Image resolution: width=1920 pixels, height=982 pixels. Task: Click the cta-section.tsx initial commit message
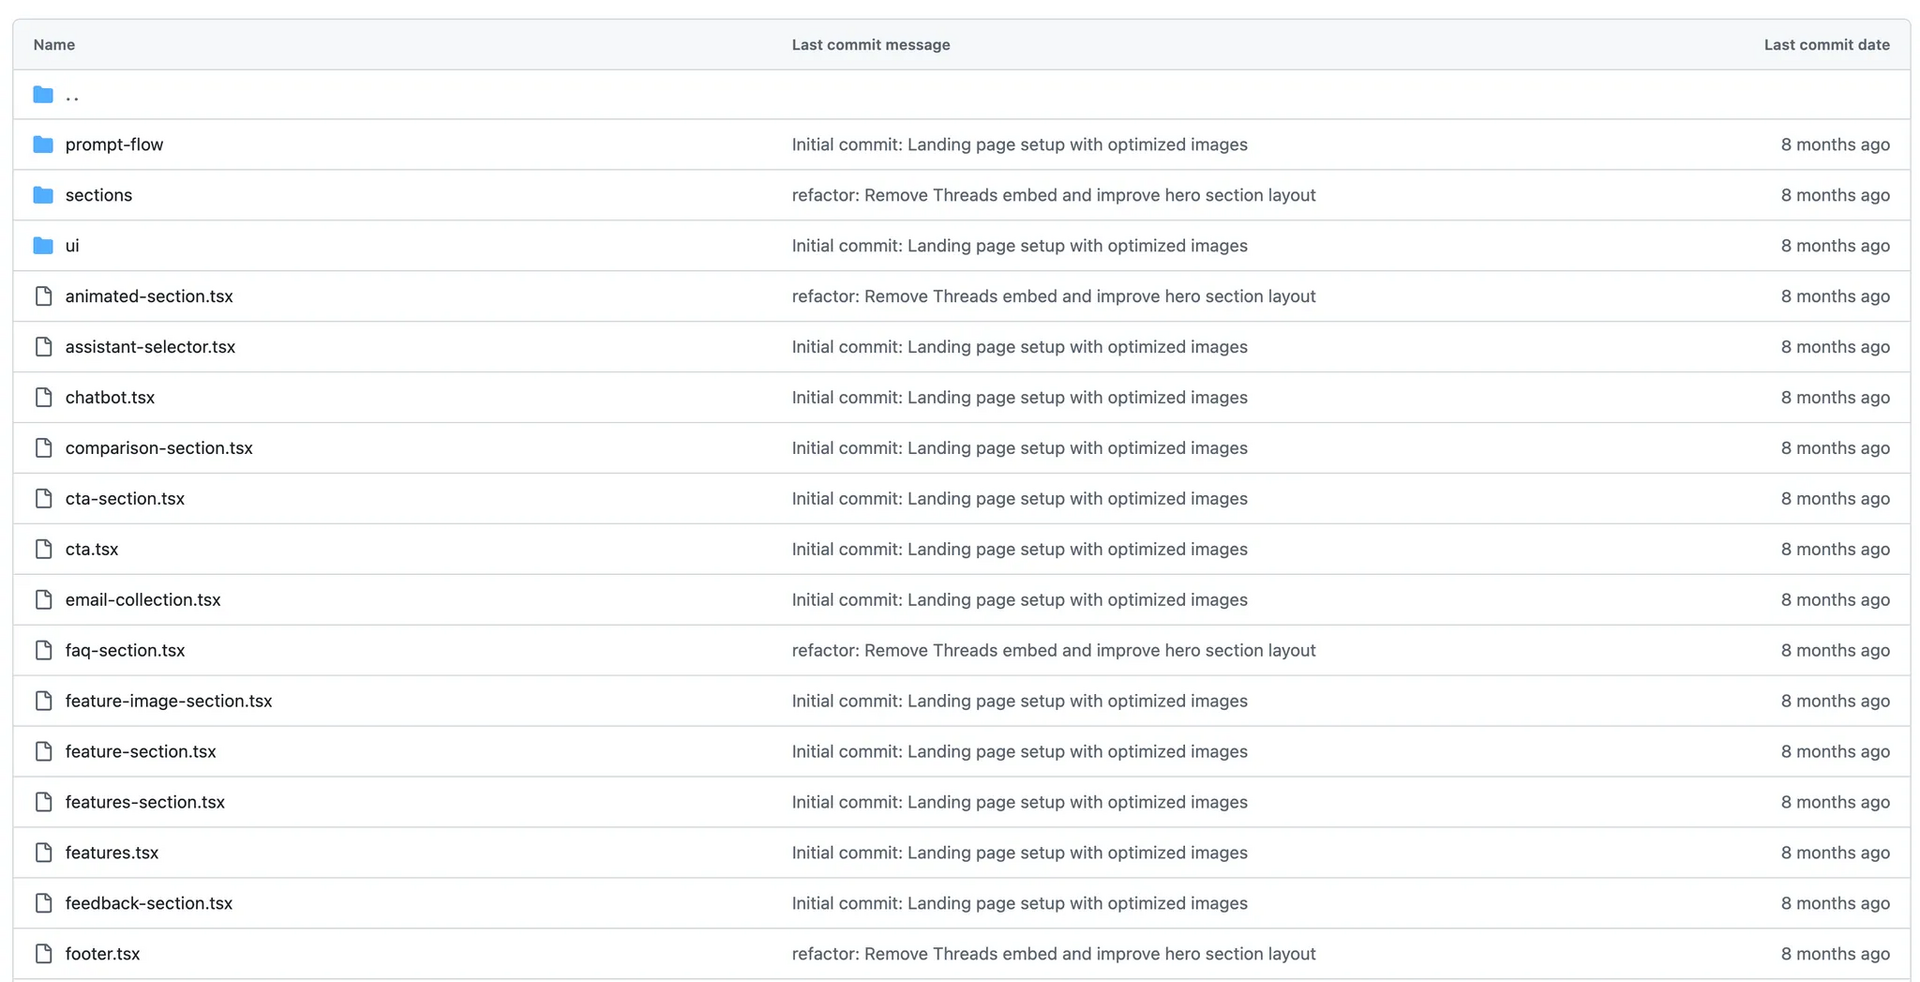pos(1019,499)
